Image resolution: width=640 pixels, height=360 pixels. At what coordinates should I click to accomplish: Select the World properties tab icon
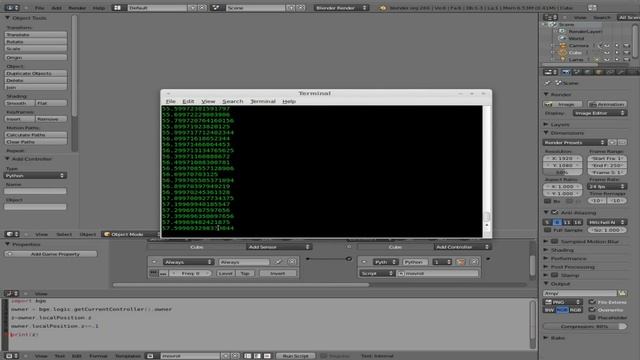[x=587, y=72]
